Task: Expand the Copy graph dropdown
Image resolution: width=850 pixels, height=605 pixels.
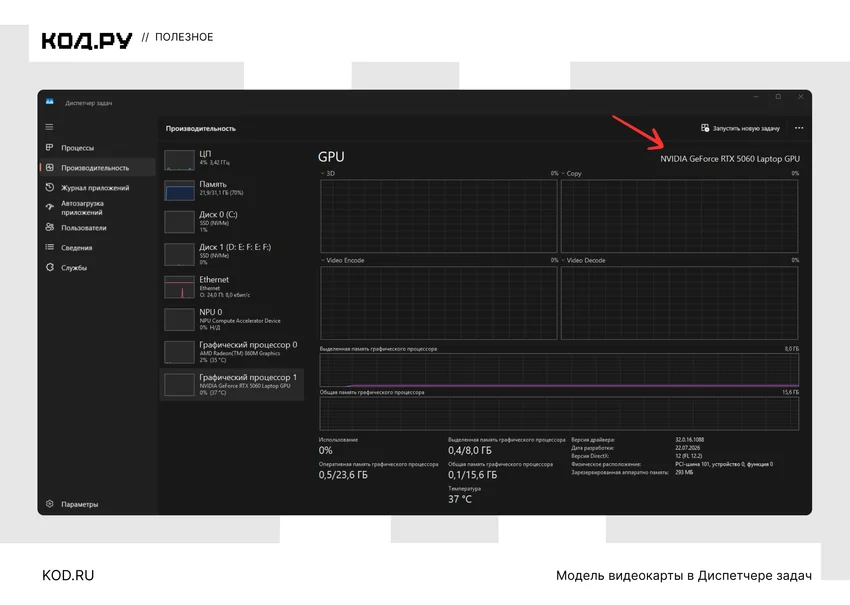Action: click(x=563, y=173)
